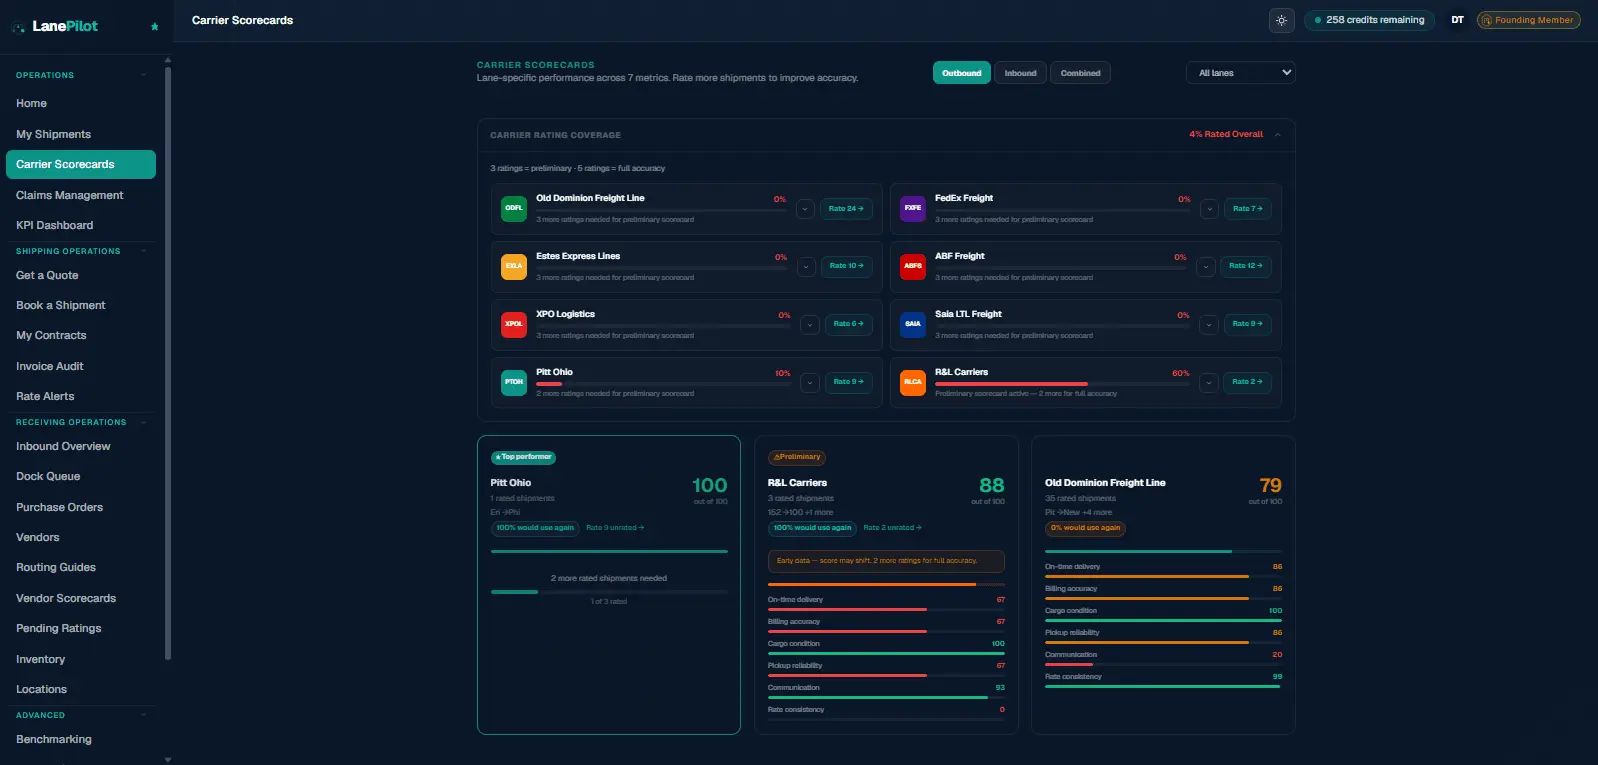Click the star icon beside LanePilot logo
This screenshot has height=765, width=1598.
click(154, 27)
